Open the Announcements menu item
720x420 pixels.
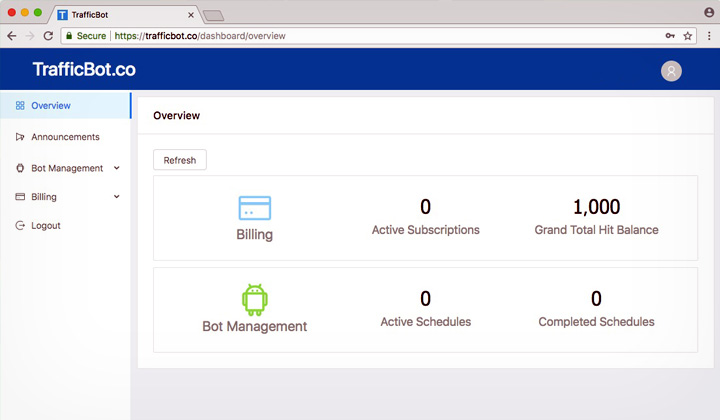(65, 137)
